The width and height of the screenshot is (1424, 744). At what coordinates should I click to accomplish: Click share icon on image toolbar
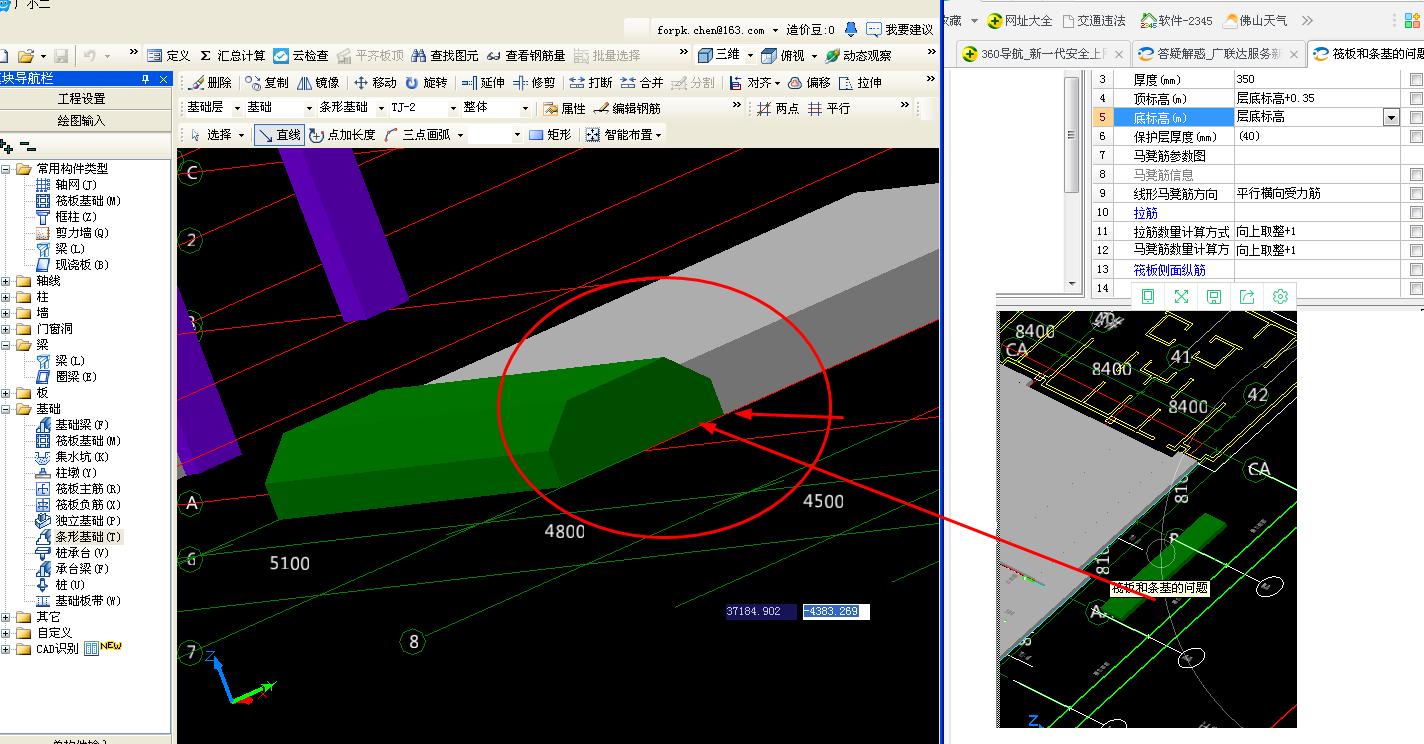pos(1247,296)
